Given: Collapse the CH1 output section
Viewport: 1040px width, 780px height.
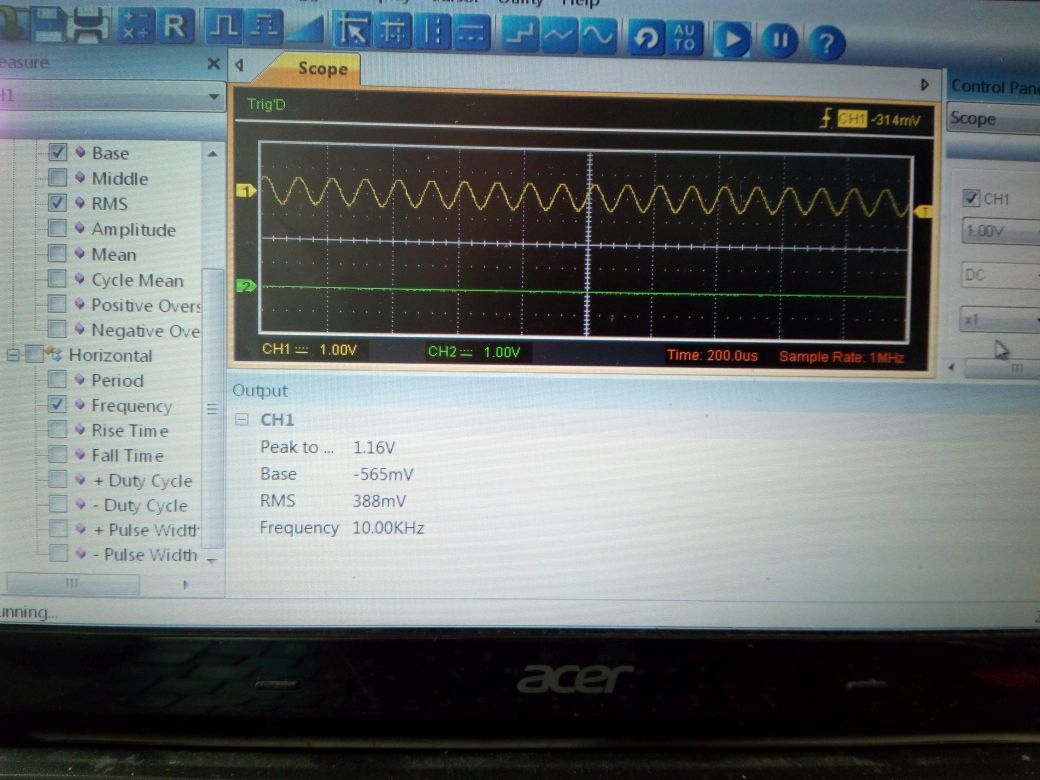Looking at the screenshot, I should tap(242, 419).
